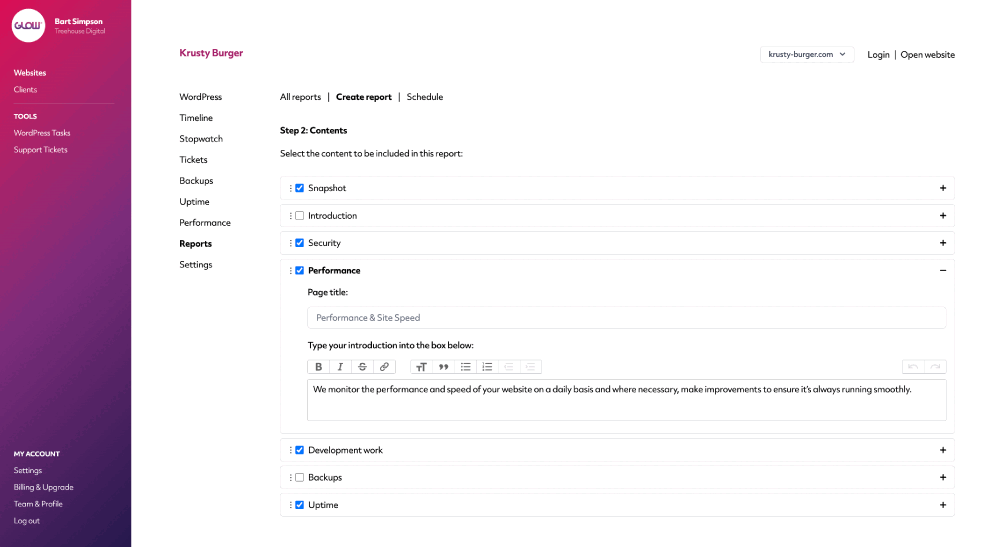Open the Schedule tab

[425, 97]
